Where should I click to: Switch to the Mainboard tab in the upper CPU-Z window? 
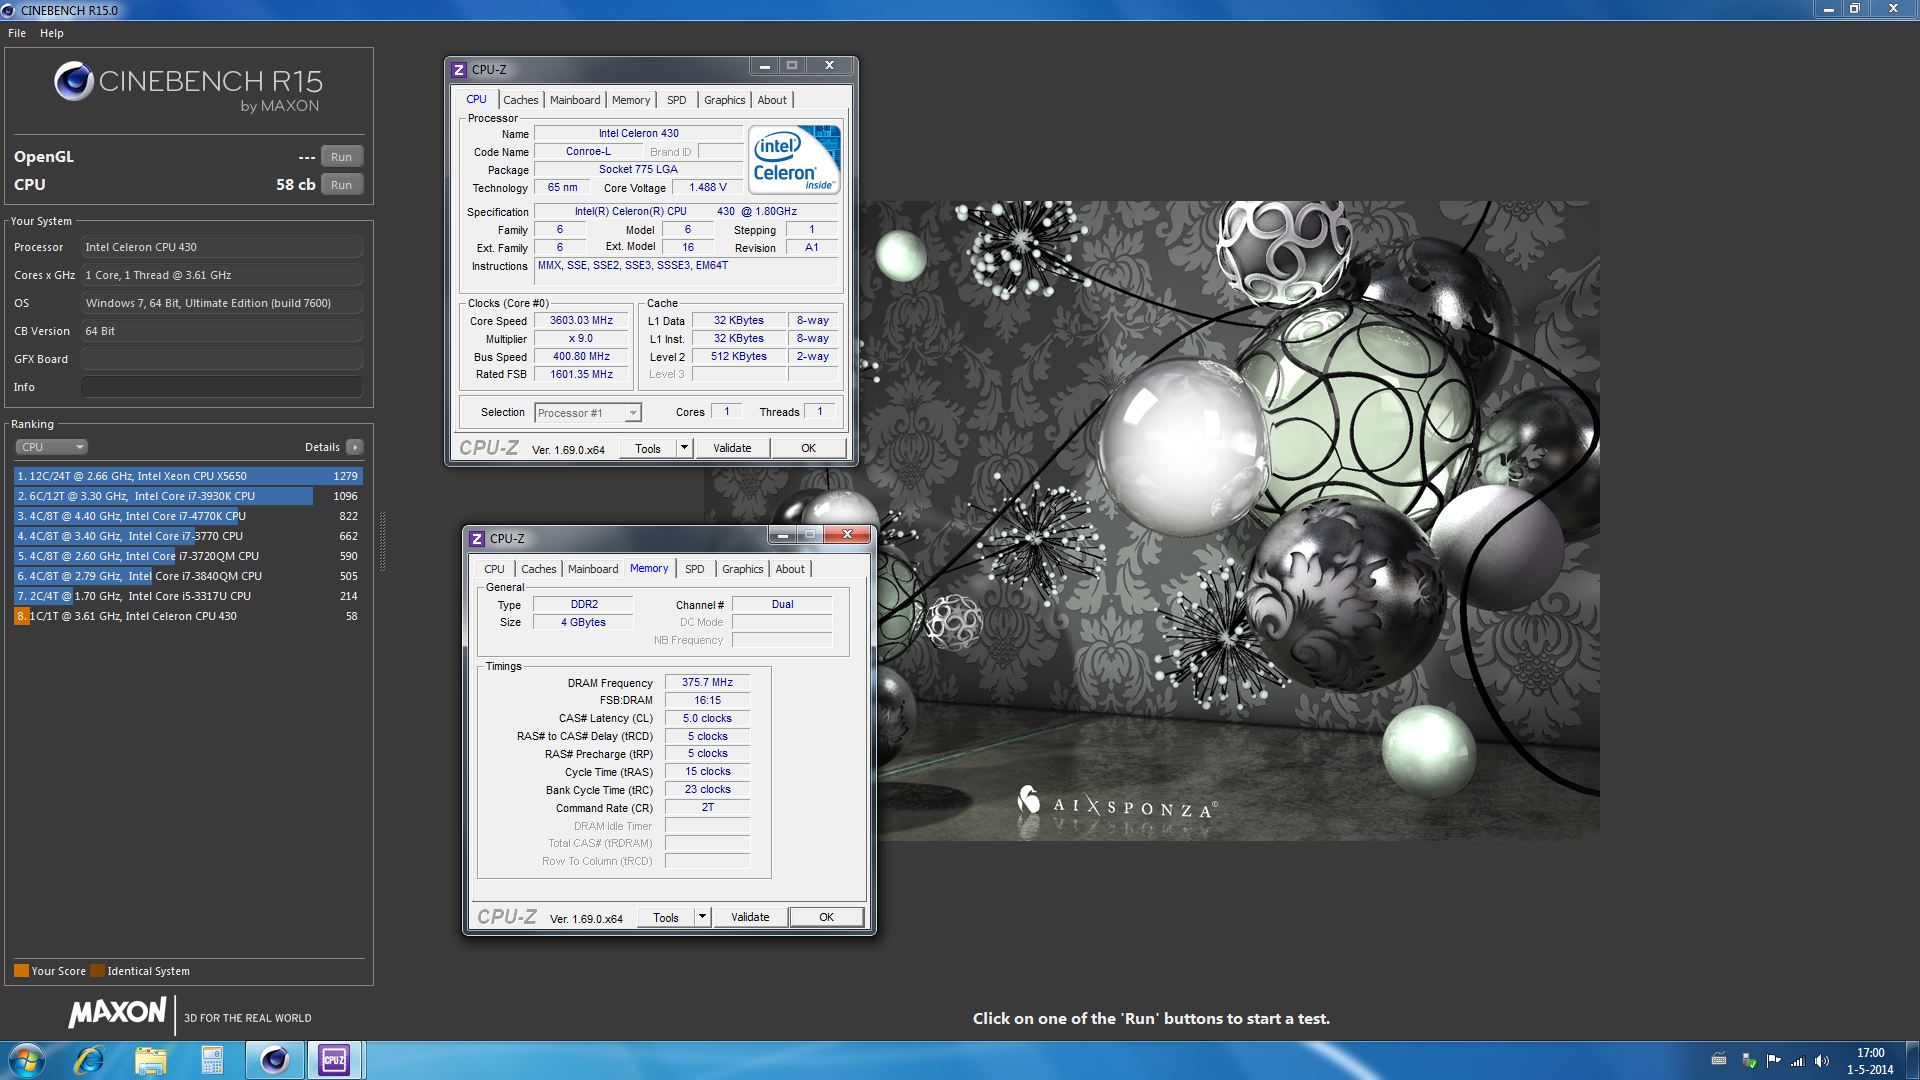tap(575, 100)
